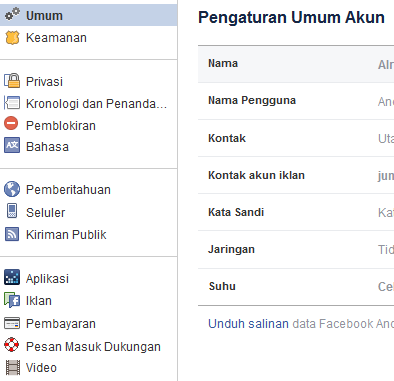Edit the Nama row
The width and height of the screenshot is (394, 381).
(296, 64)
